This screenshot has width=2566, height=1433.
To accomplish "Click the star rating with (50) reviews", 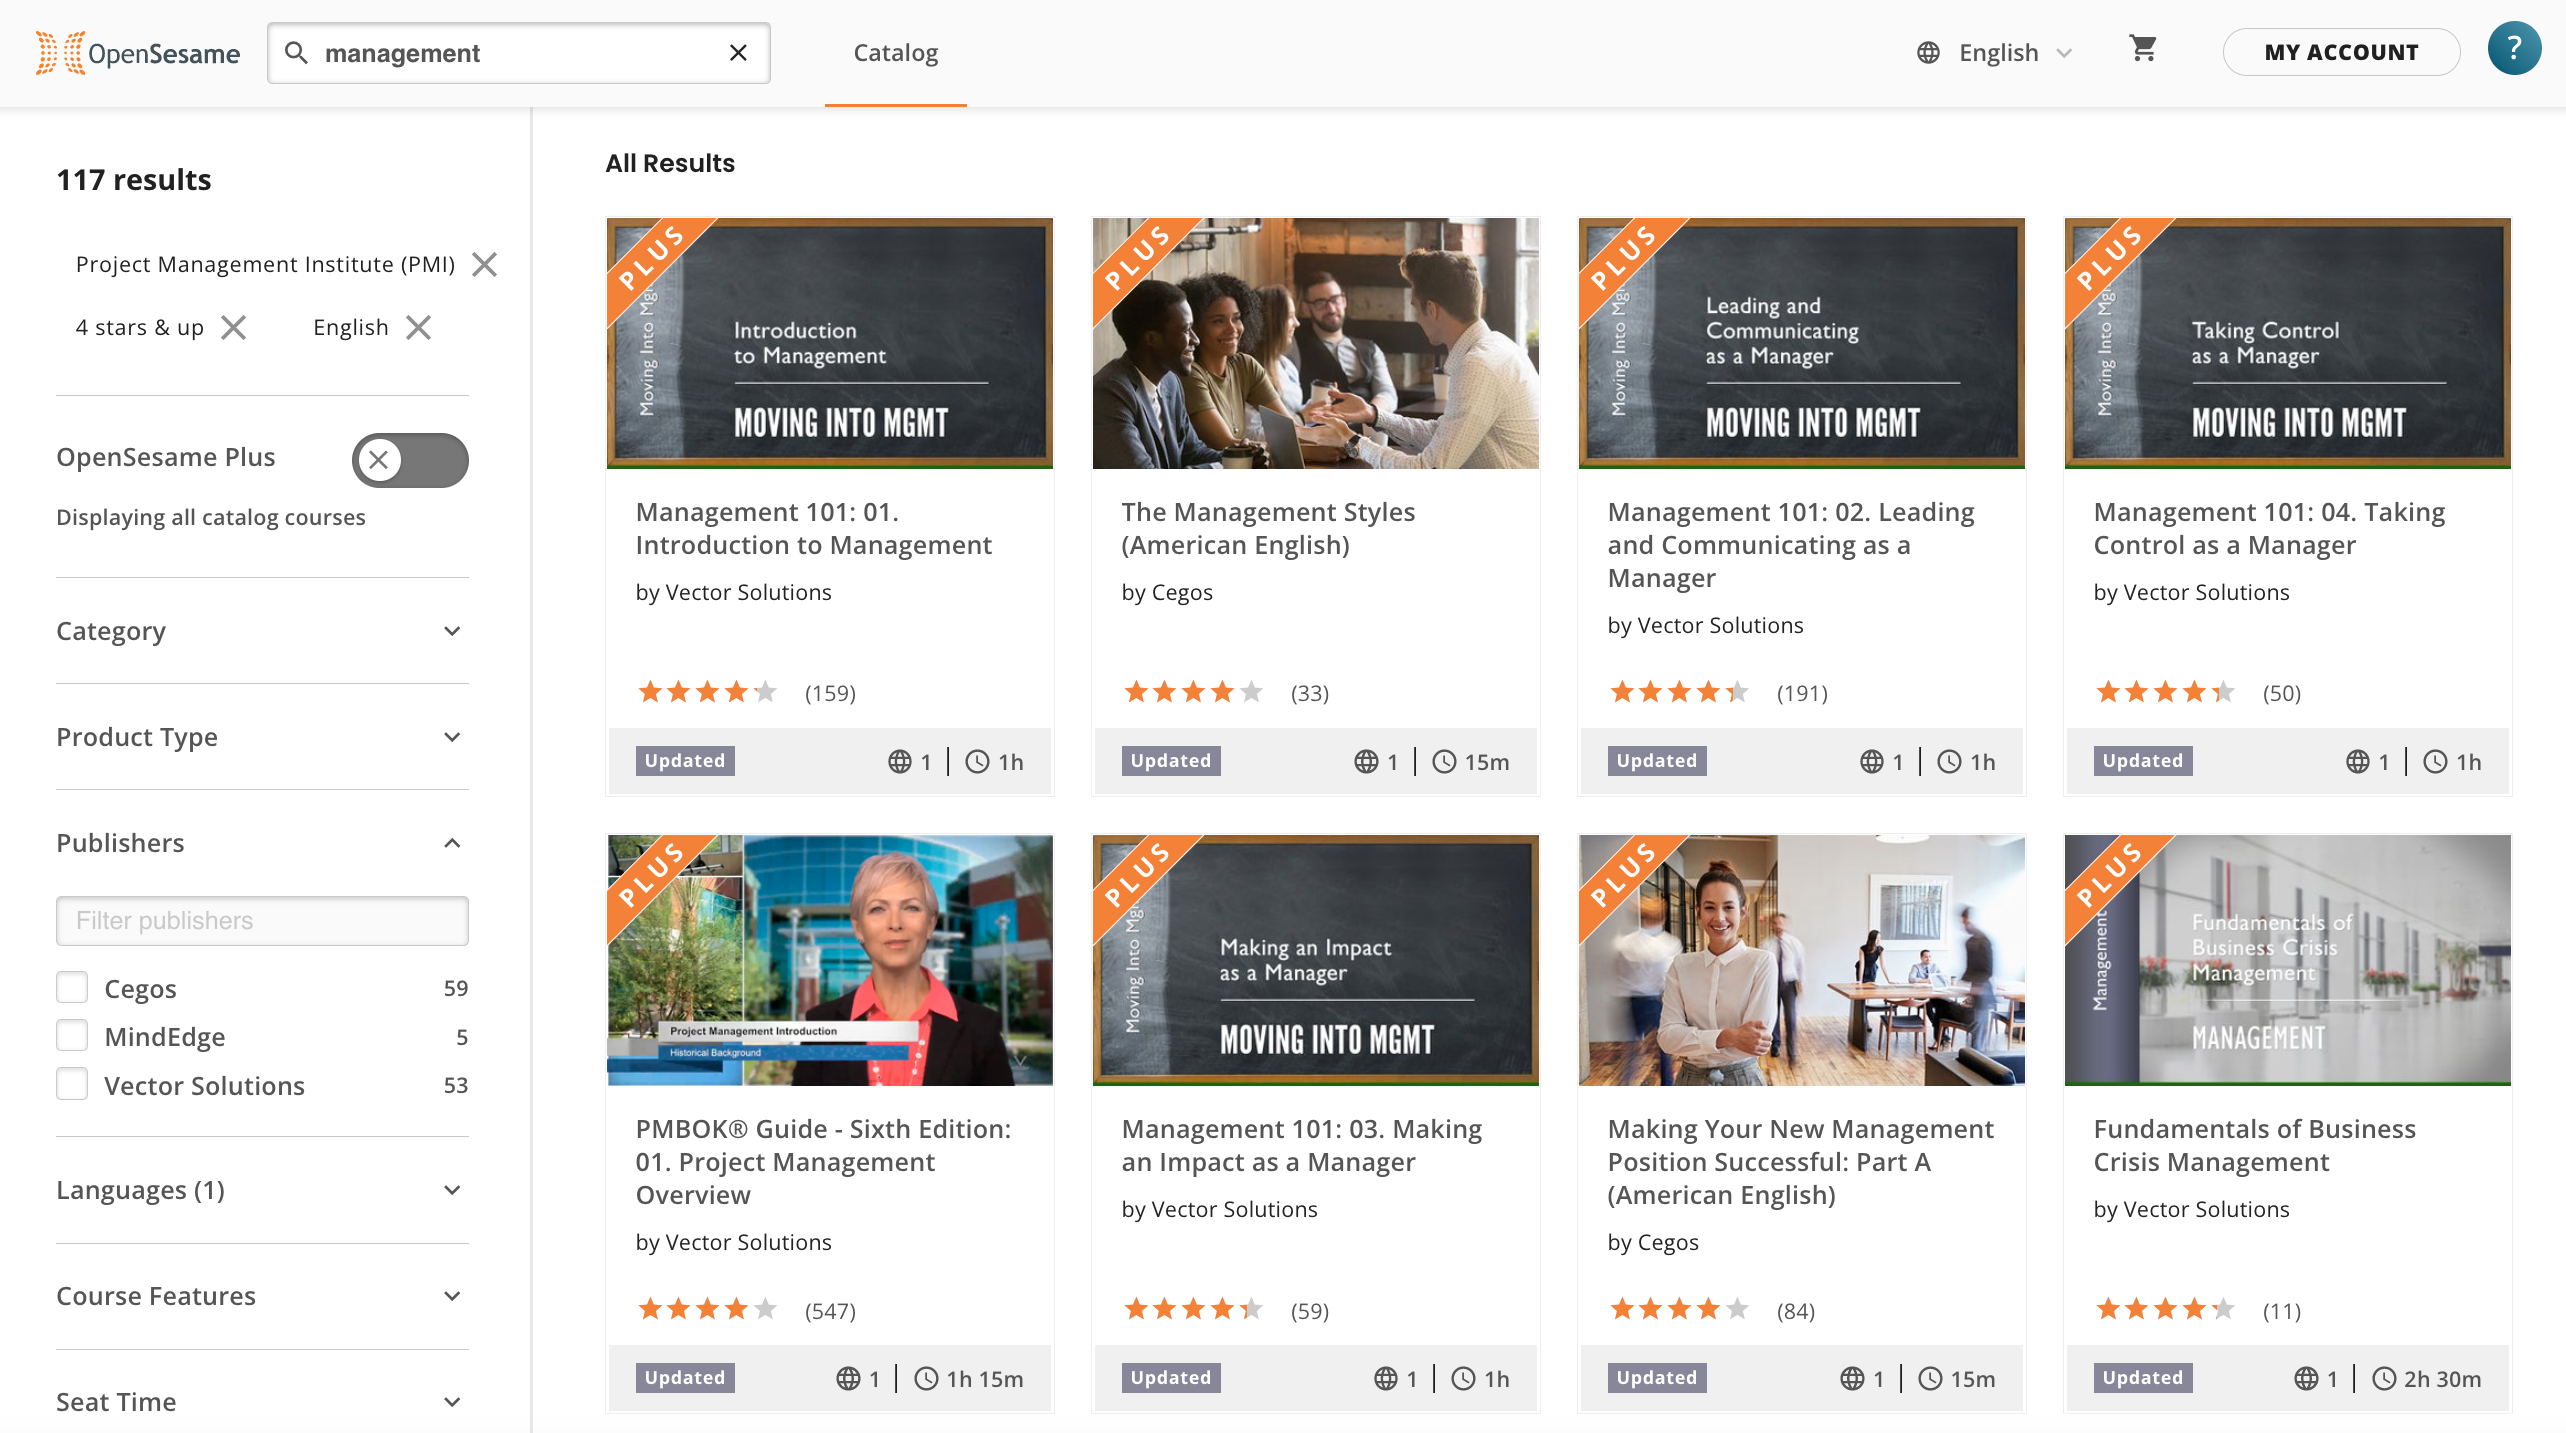I will point(2165,692).
